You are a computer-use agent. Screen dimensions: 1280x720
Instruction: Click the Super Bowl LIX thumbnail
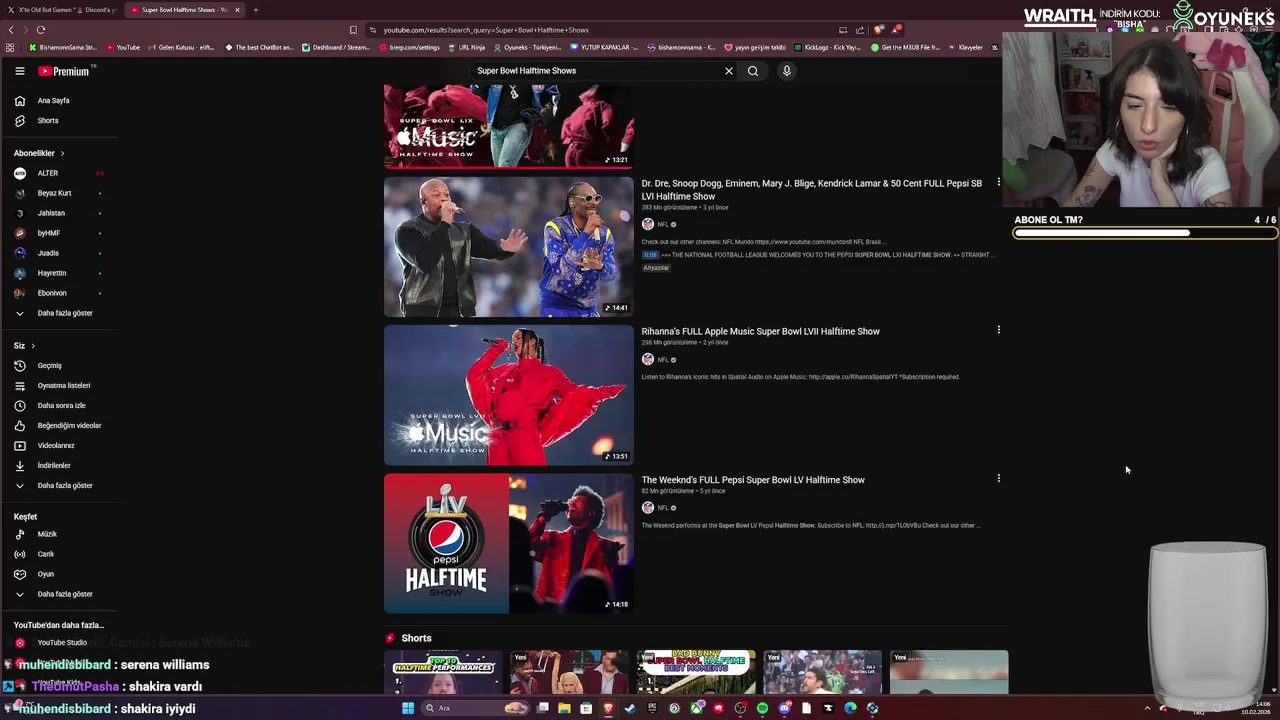[x=509, y=126]
